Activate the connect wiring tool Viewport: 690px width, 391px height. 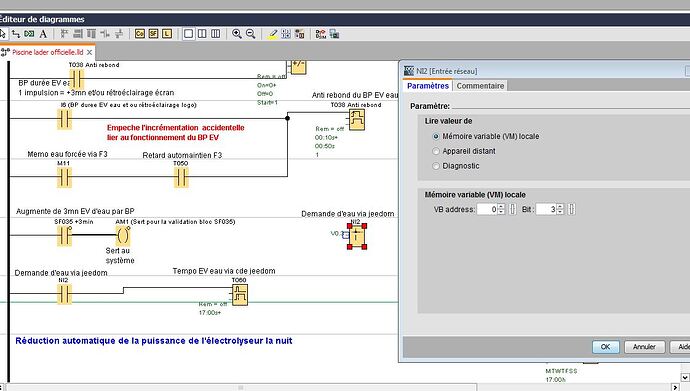point(16,34)
